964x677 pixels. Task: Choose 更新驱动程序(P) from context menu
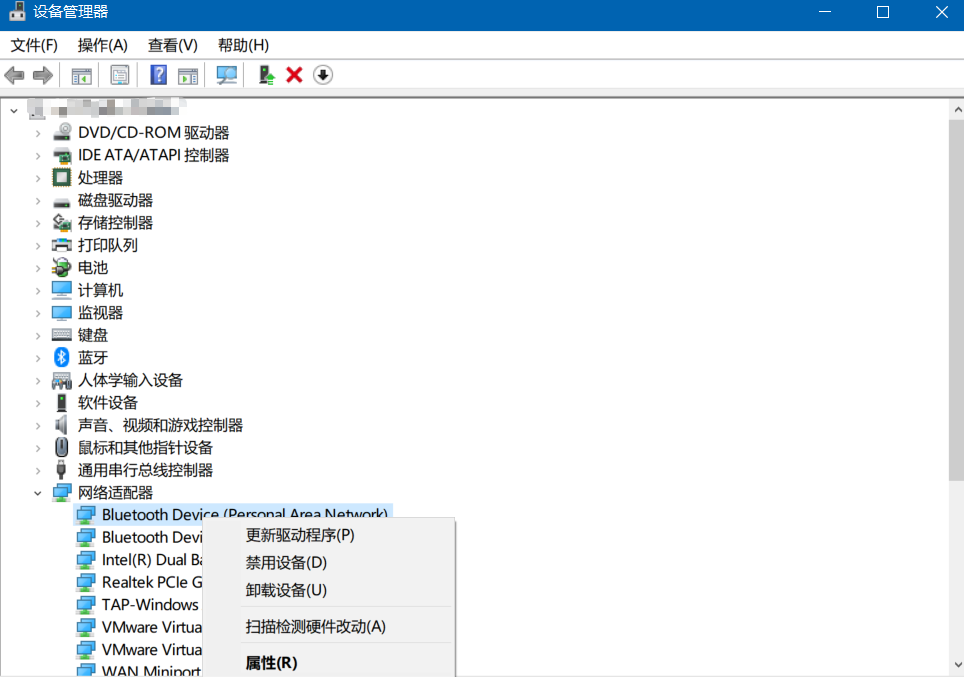coord(300,535)
